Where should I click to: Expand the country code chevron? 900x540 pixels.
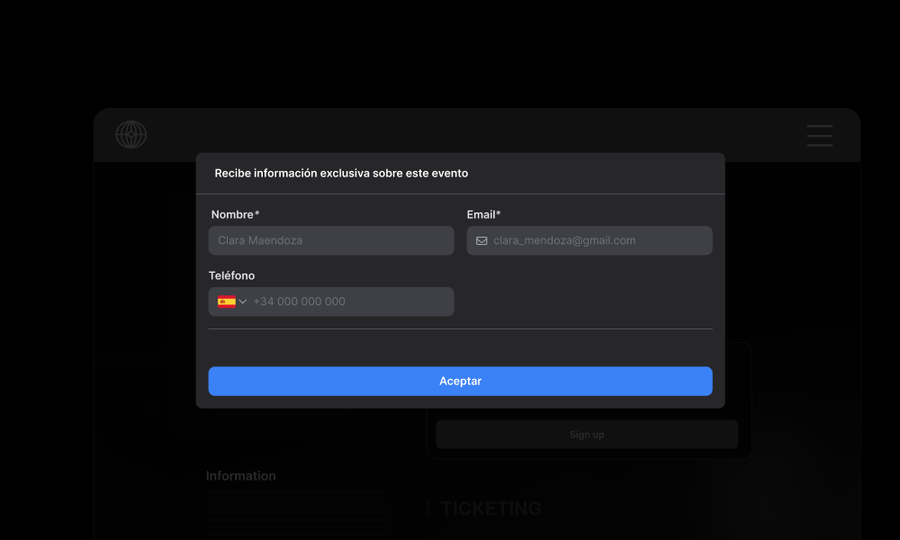tap(243, 302)
